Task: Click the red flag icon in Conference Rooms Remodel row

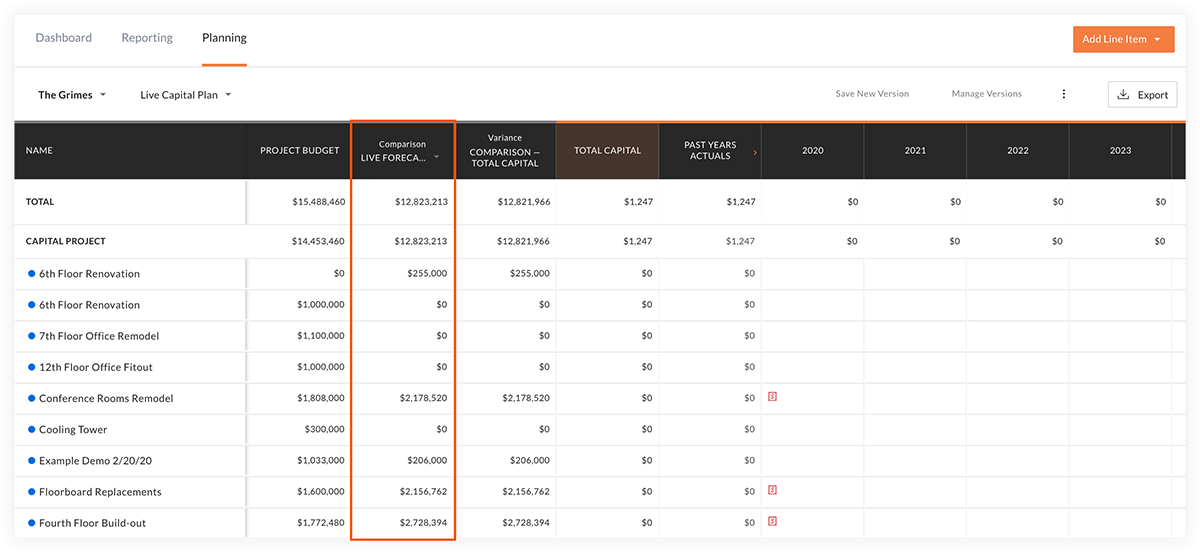Action: pos(772,397)
